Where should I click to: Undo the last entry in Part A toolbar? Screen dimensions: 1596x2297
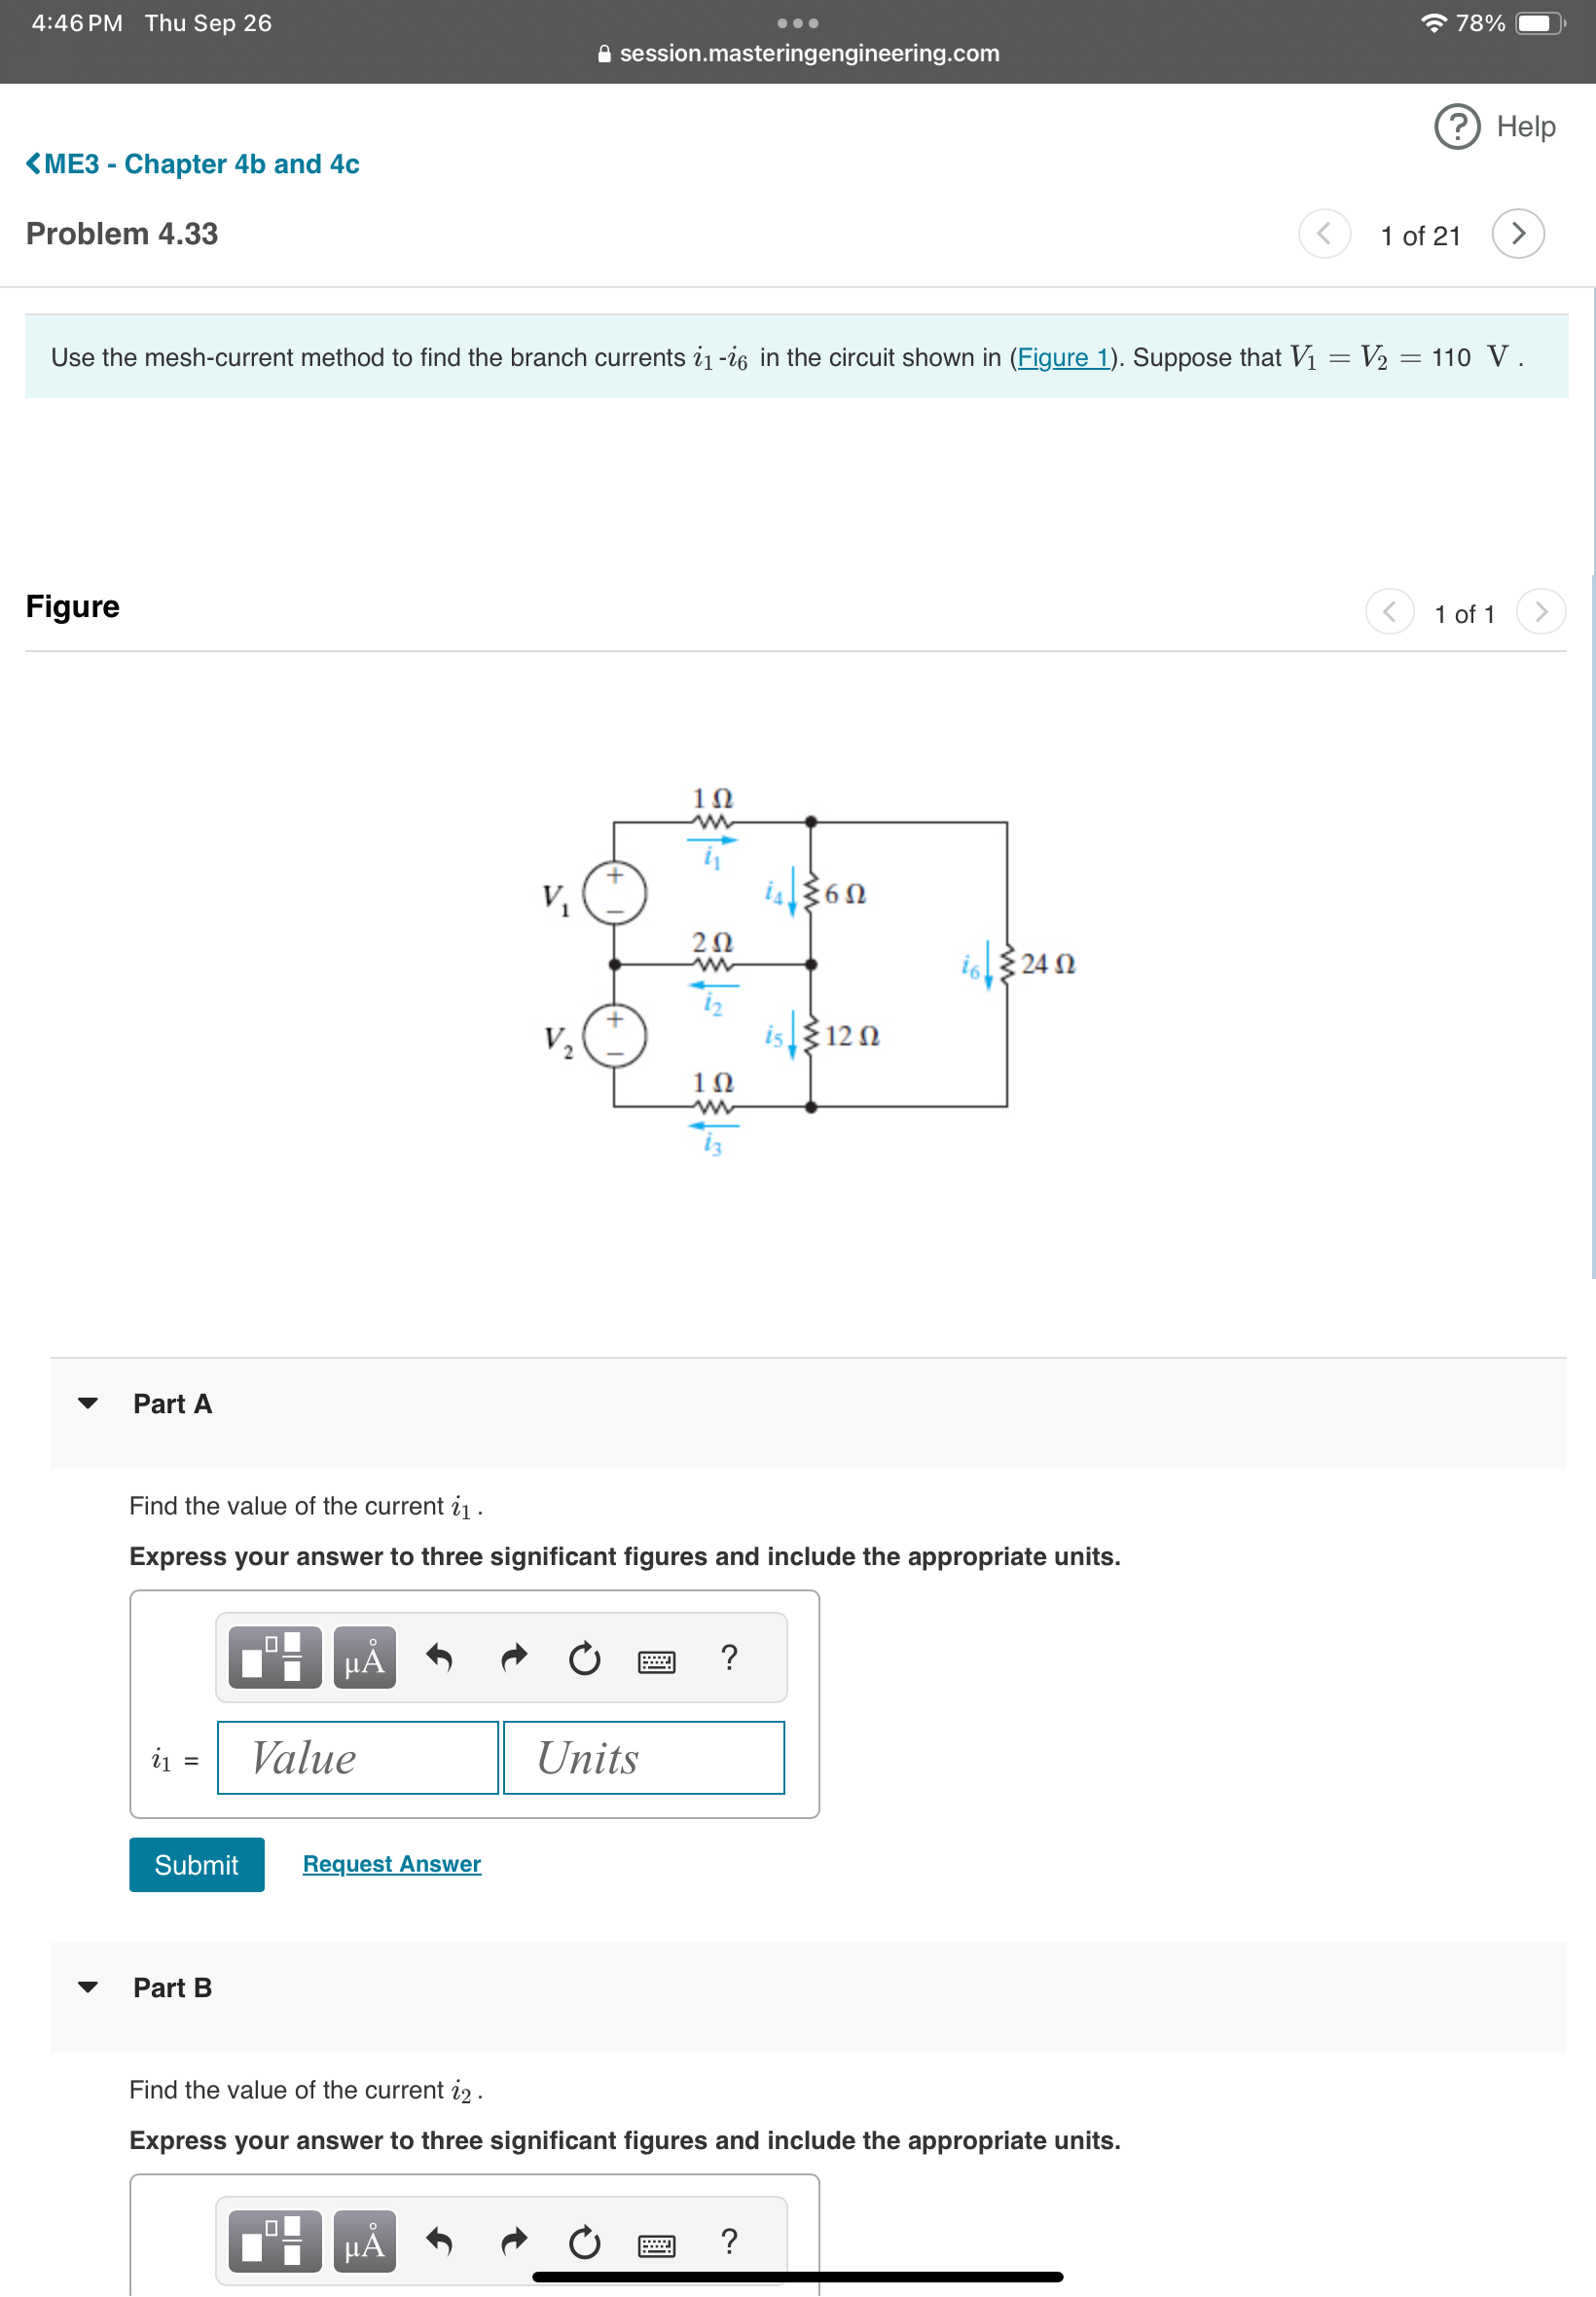click(440, 1657)
